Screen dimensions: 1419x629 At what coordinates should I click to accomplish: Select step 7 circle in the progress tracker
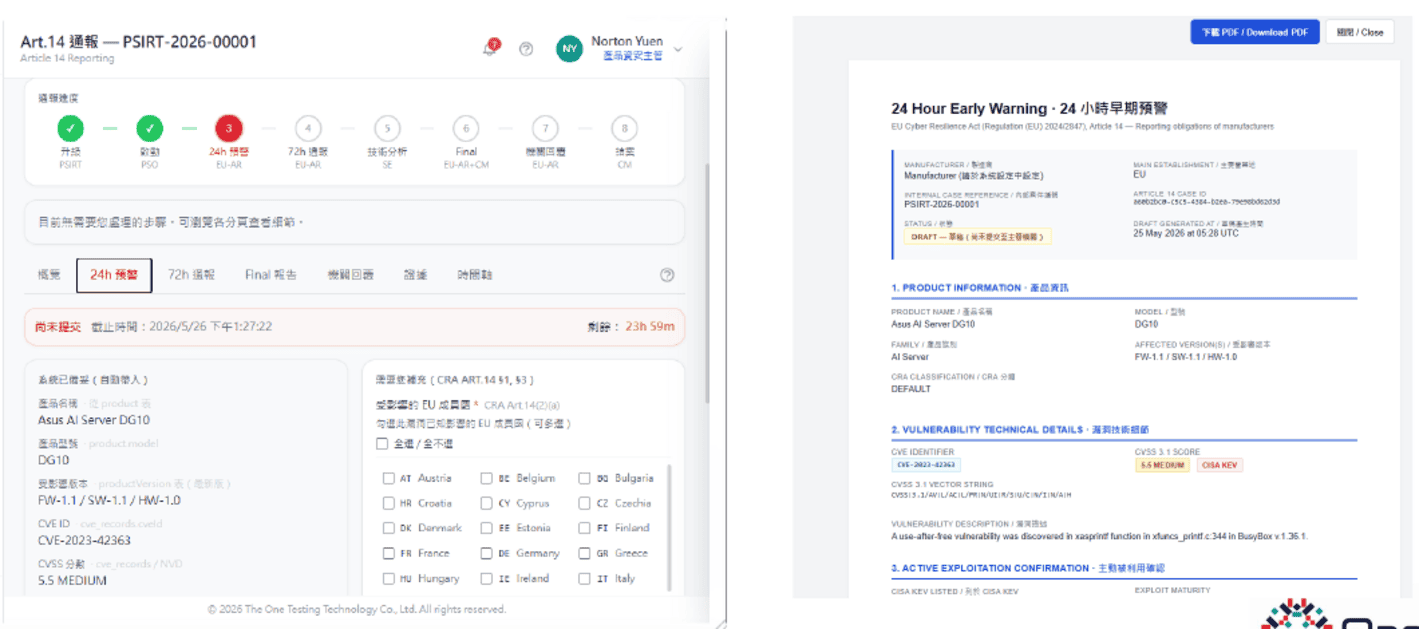point(545,128)
